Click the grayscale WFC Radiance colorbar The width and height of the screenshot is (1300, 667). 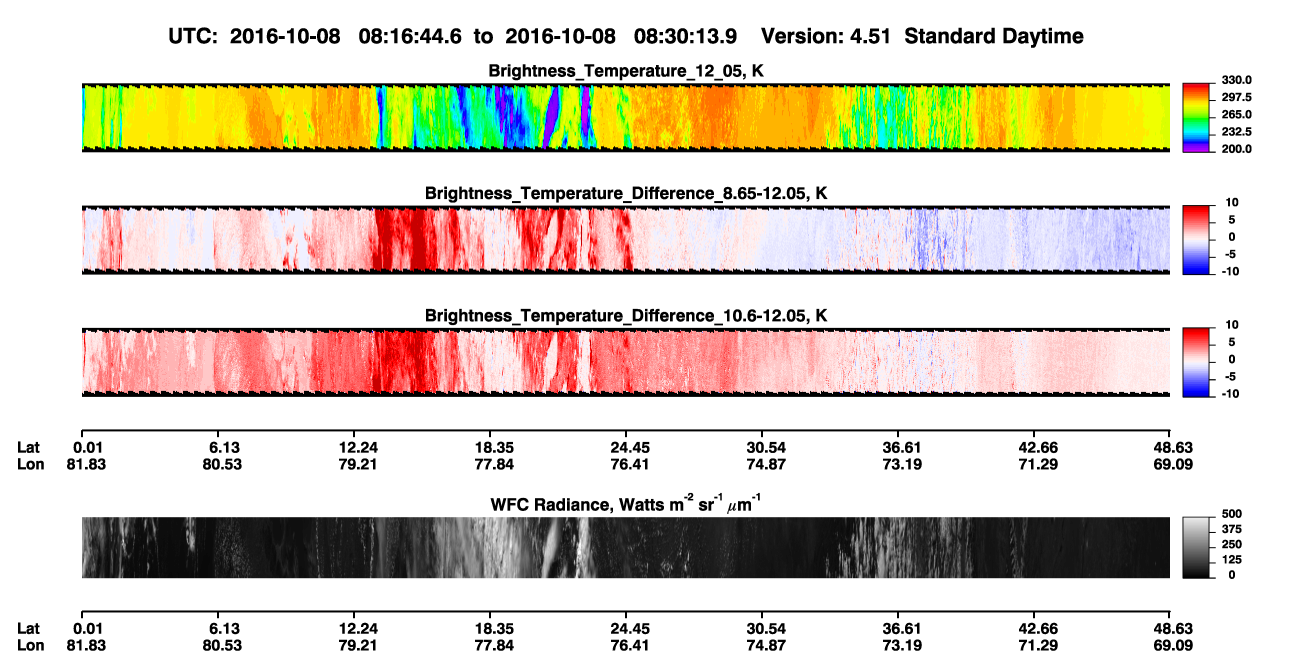click(1196, 547)
